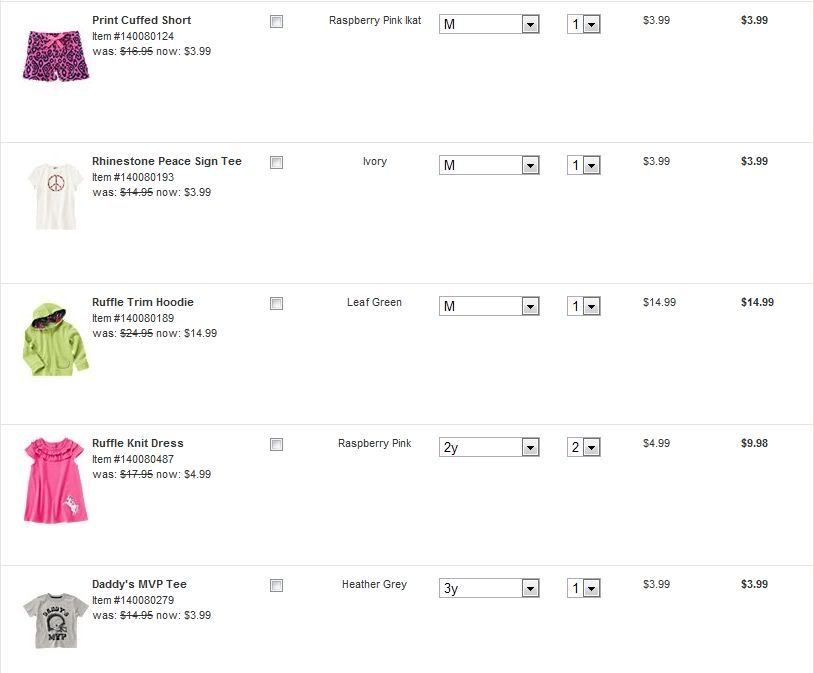
Task: Change the 2y size for Ruffle Knit Dress
Action: (x=489, y=447)
